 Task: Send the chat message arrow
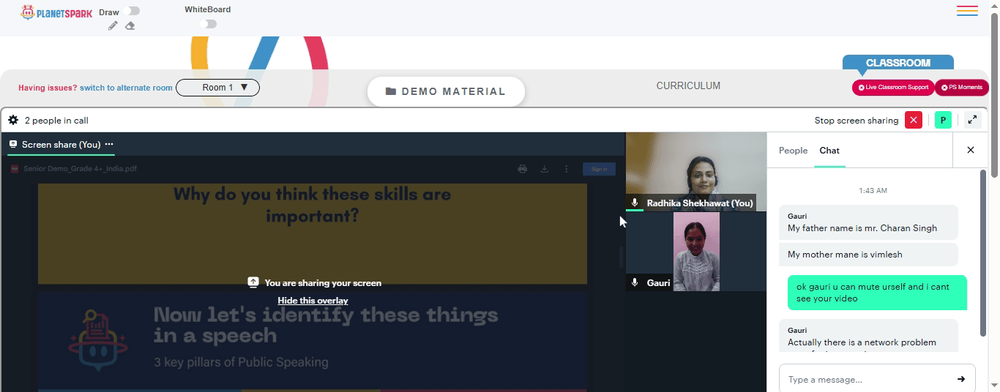click(x=961, y=379)
